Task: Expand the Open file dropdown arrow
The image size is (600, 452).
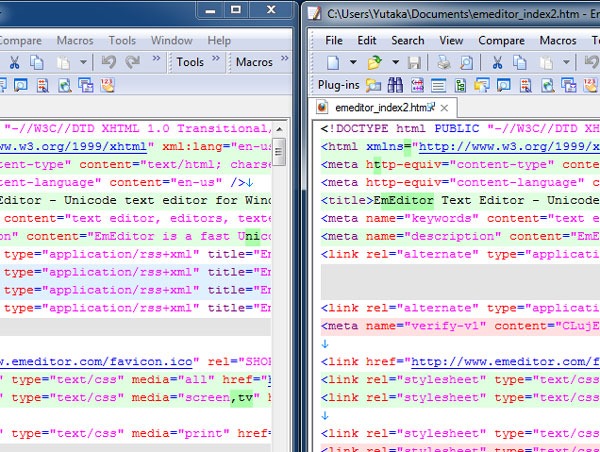Action: [395, 62]
